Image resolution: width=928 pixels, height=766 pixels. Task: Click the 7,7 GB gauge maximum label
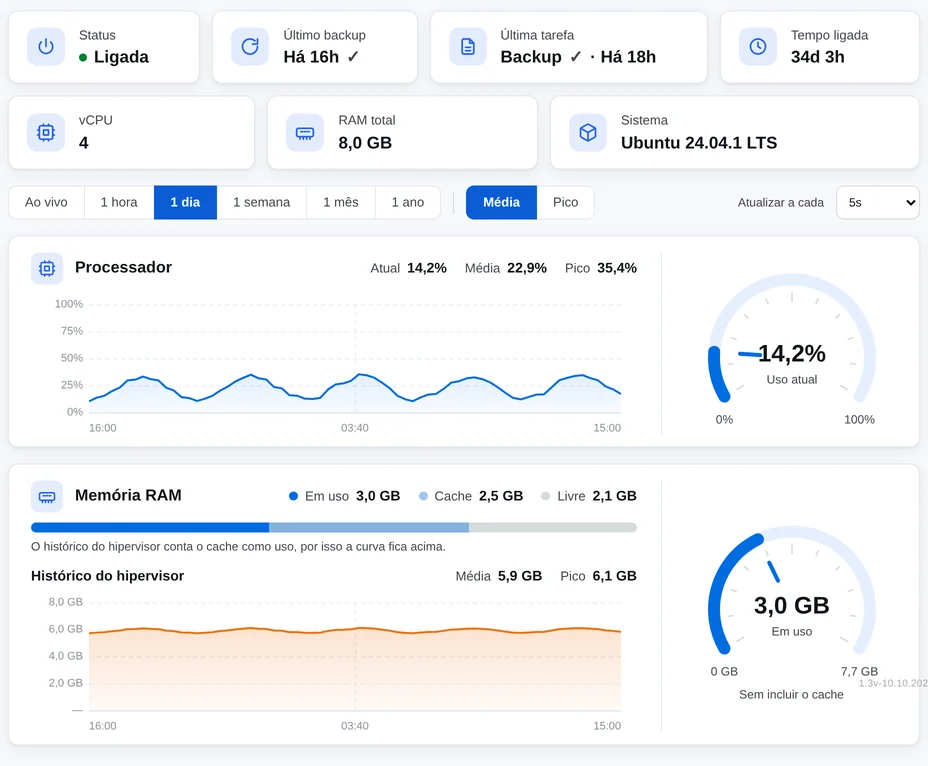tap(859, 671)
